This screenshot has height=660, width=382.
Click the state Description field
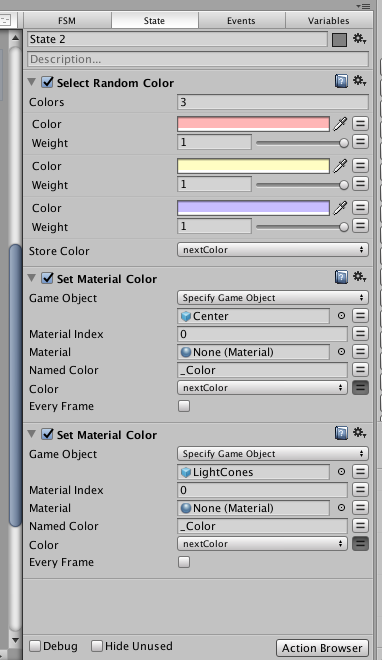[x=198, y=59]
